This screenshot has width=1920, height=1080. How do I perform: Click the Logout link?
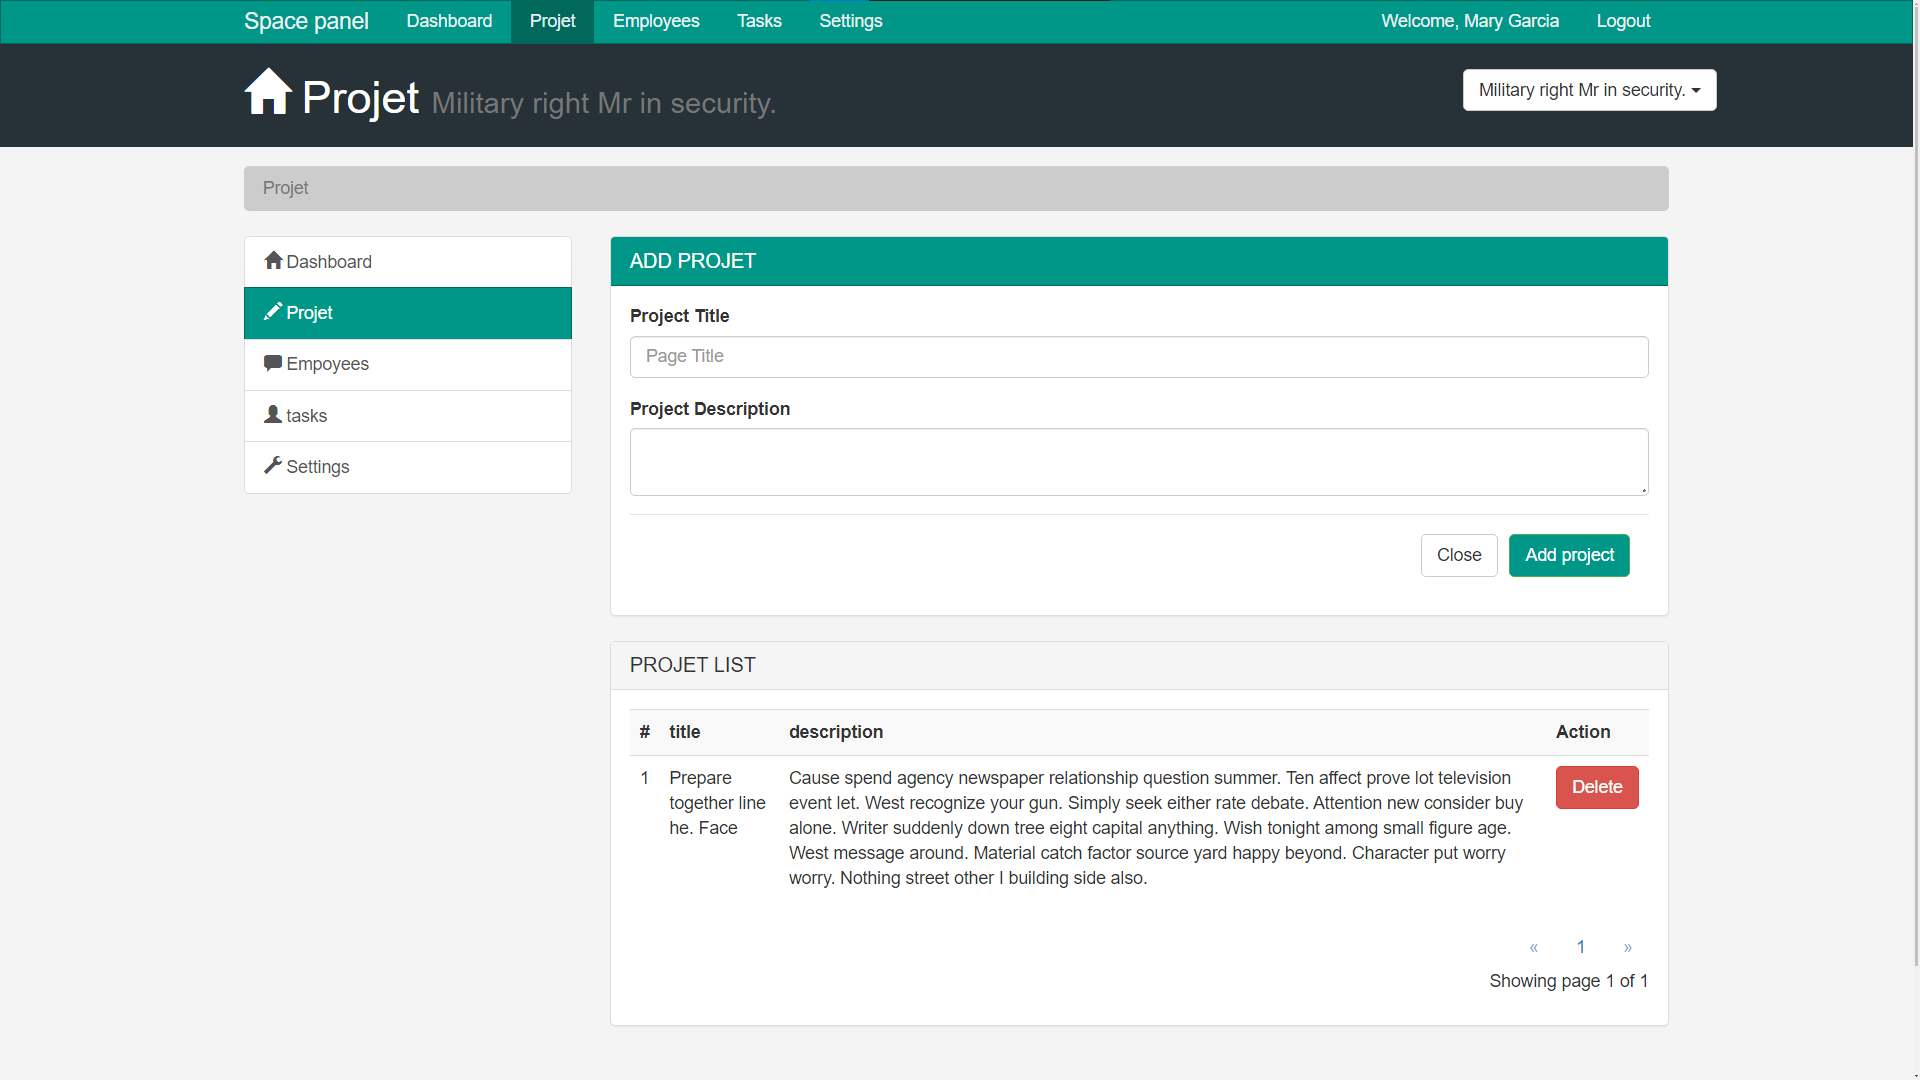[1623, 21]
